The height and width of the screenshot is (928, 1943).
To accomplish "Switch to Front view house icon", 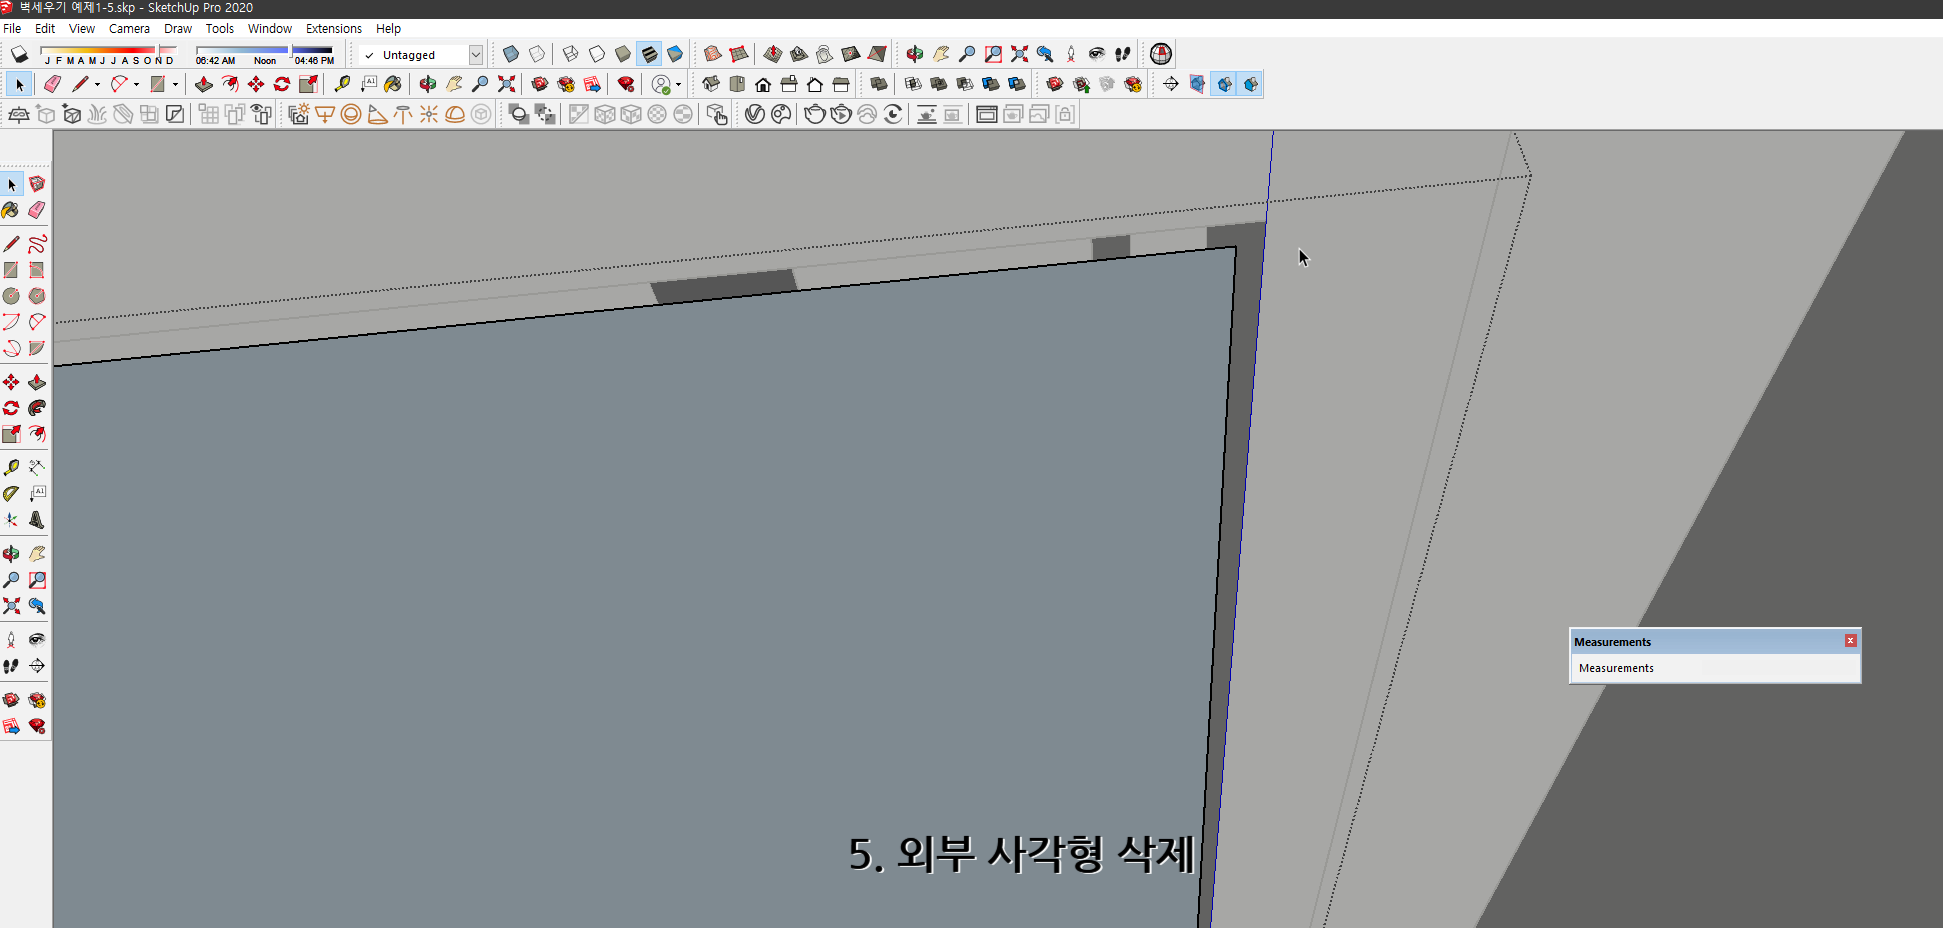I will [763, 84].
